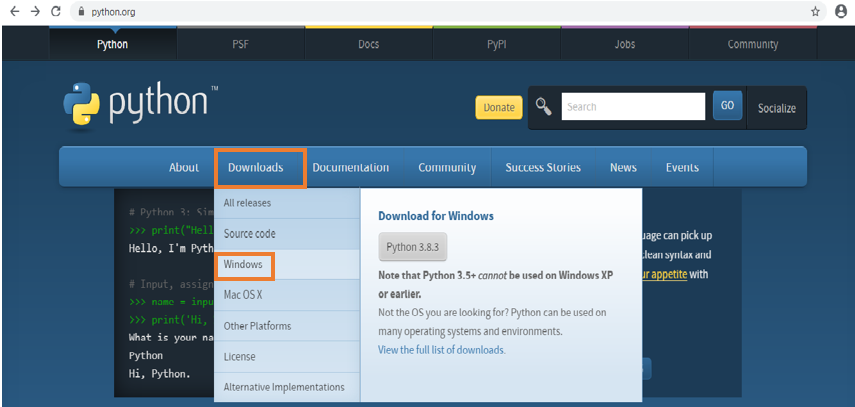
Task: Click 'Hi, Python.' output line in code sample
Action: click(x=160, y=374)
